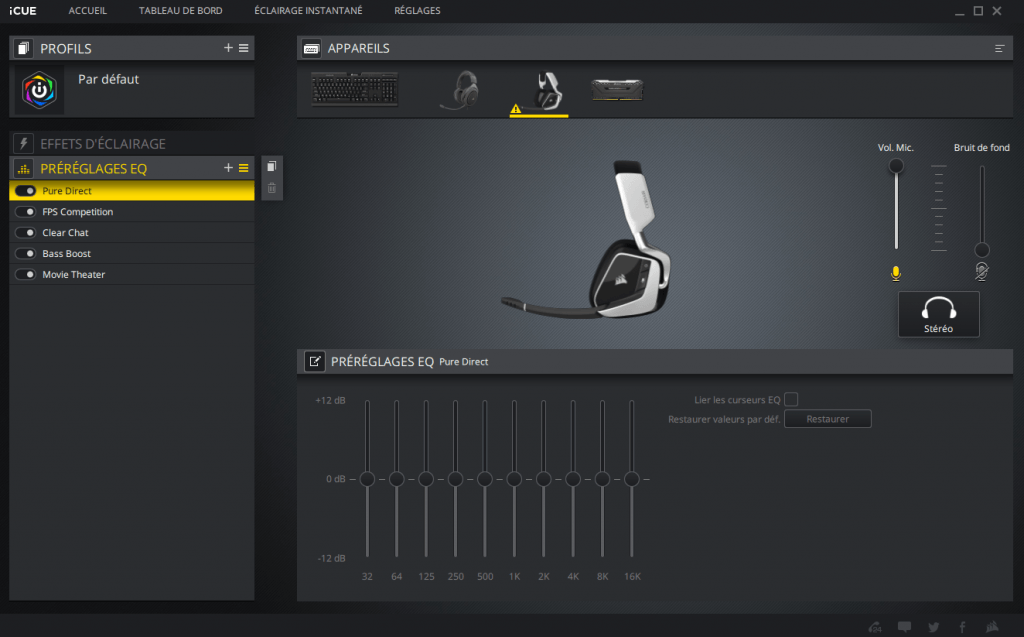
Task: Click the 16K EQ slider handle
Action: pos(632,479)
